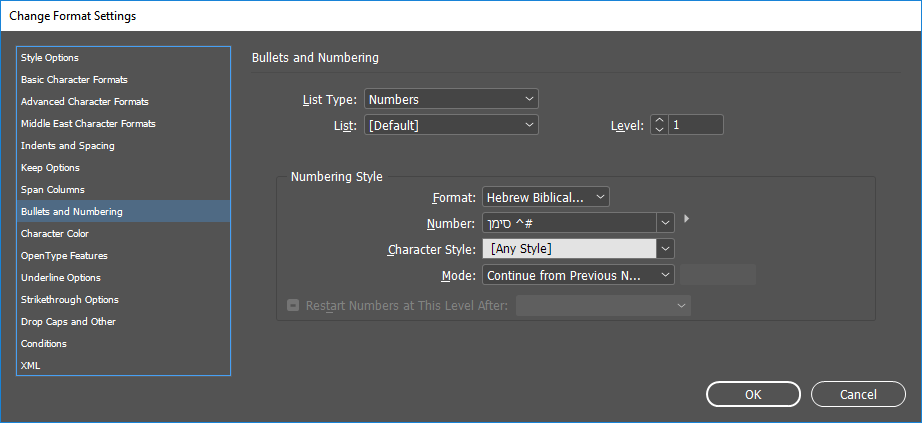Click the Cancel button
The height and width of the screenshot is (423, 922).
point(858,394)
